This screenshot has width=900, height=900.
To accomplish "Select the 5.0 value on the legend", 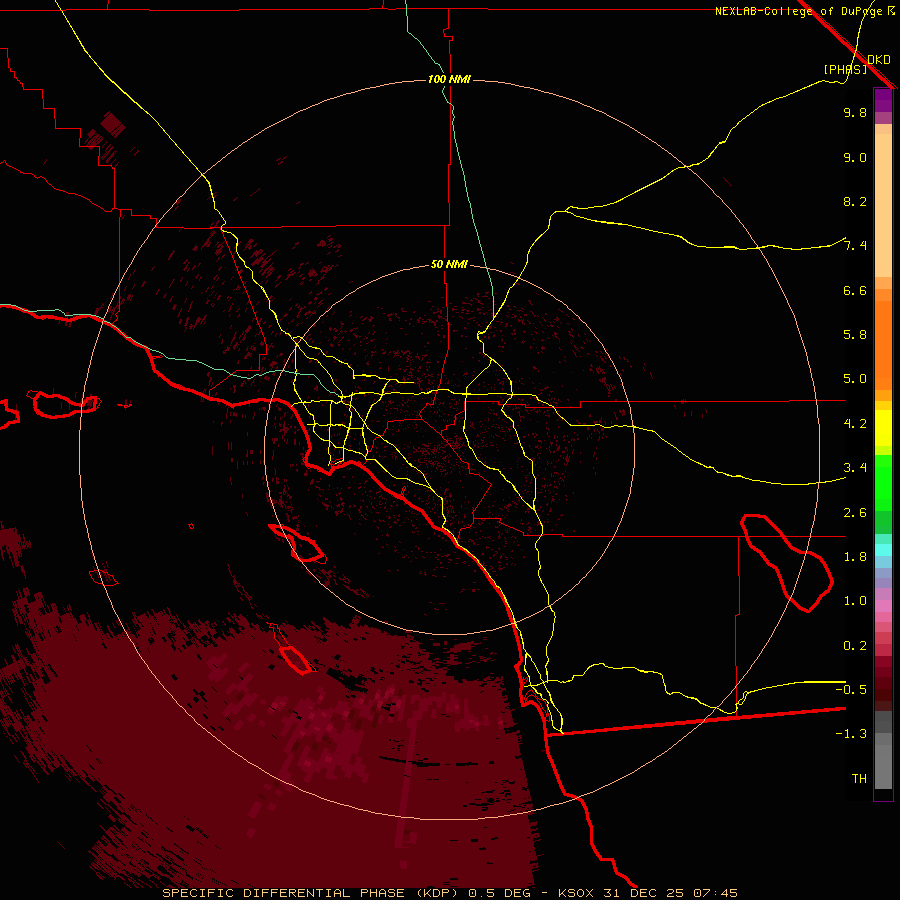I will [x=855, y=379].
